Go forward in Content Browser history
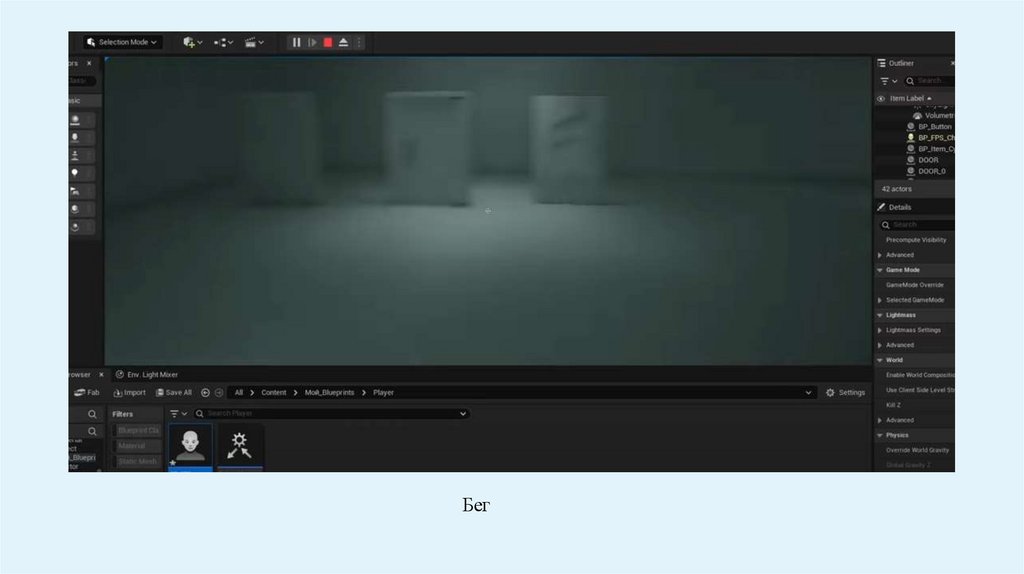This screenshot has height=574, width=1024. 219,392
